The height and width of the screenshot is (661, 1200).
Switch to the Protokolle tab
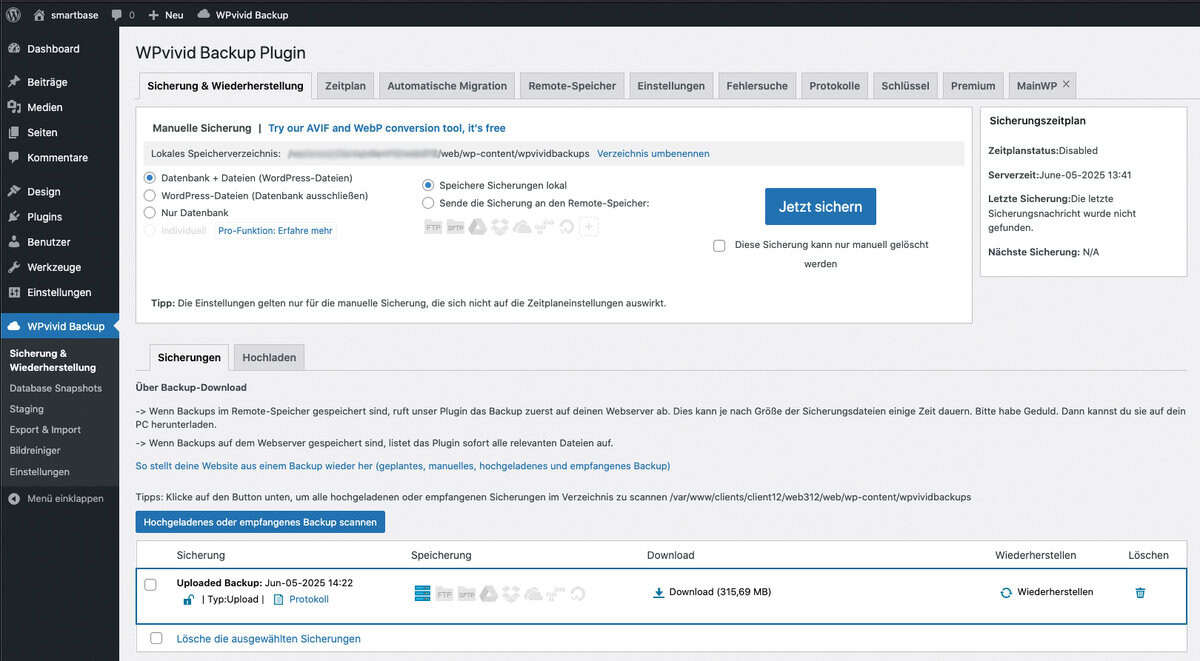click(x=835, y=86)
